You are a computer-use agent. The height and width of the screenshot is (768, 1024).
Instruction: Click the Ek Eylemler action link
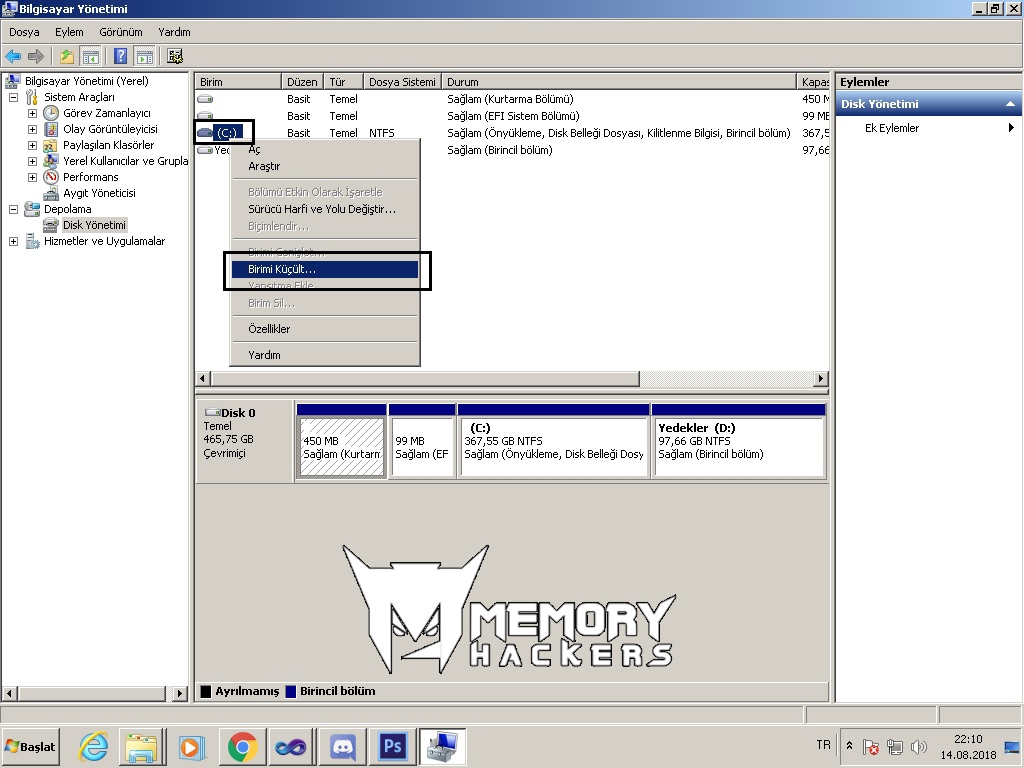point(892,128)
